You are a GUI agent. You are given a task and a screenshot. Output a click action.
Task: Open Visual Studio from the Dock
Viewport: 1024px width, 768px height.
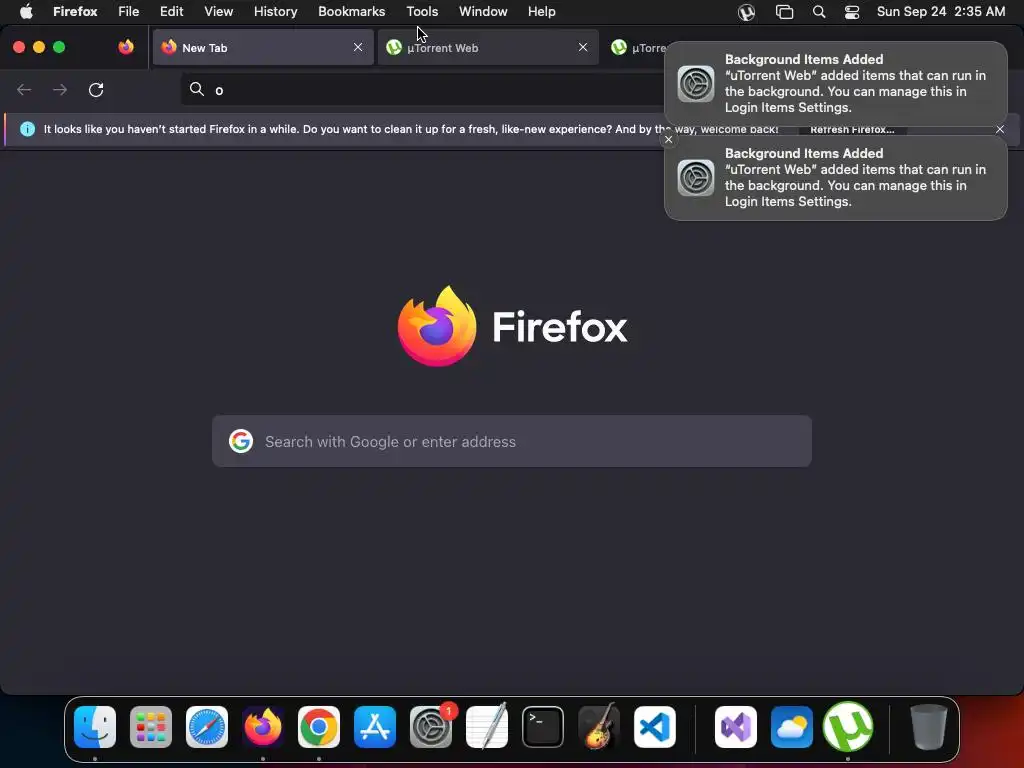[x=736, y=727]
